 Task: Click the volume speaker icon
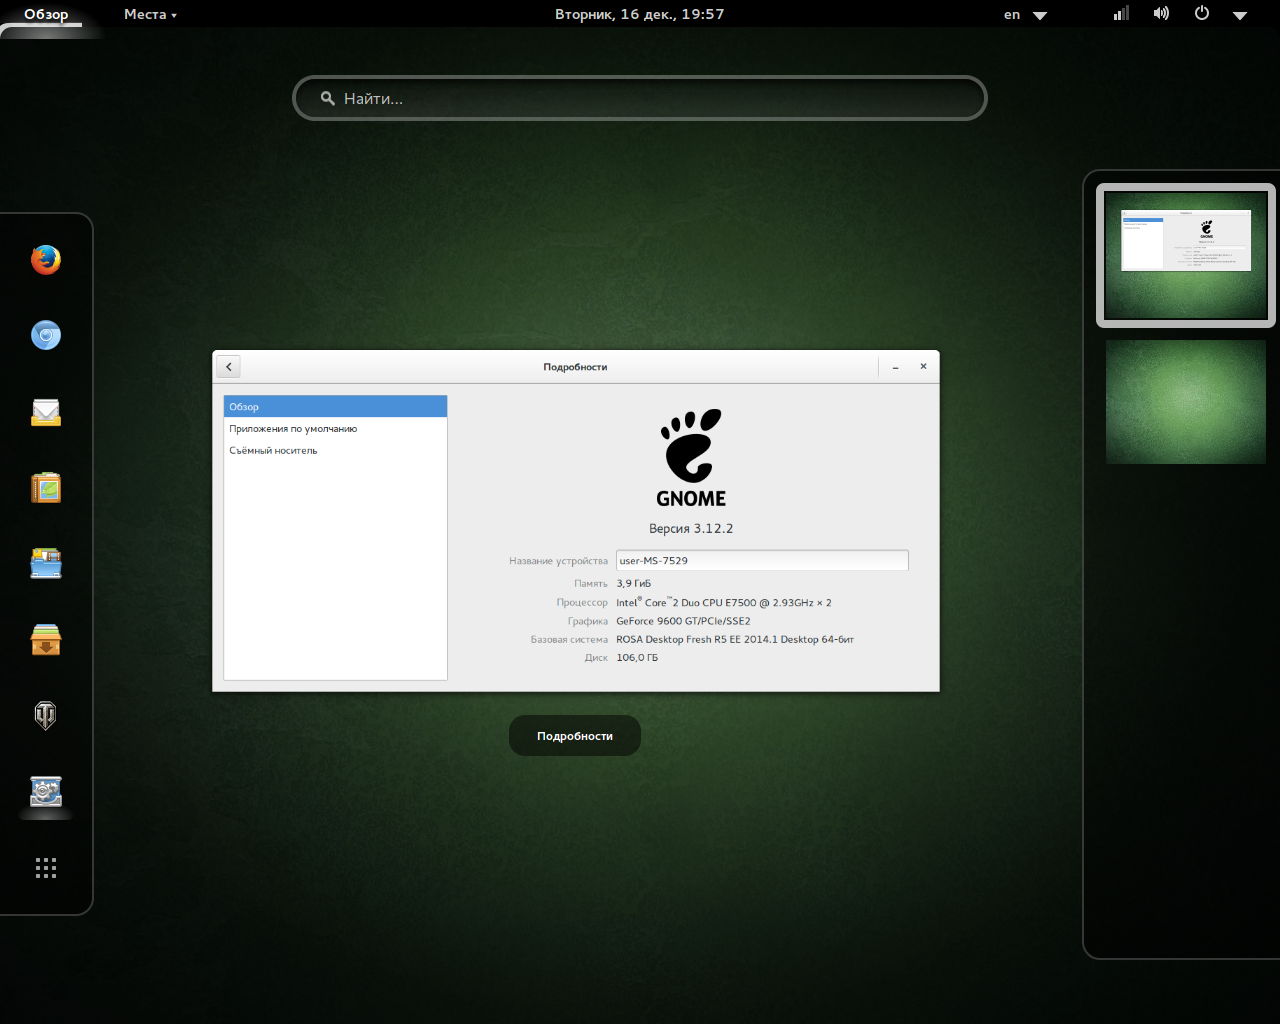click(x=1161, y=14)
